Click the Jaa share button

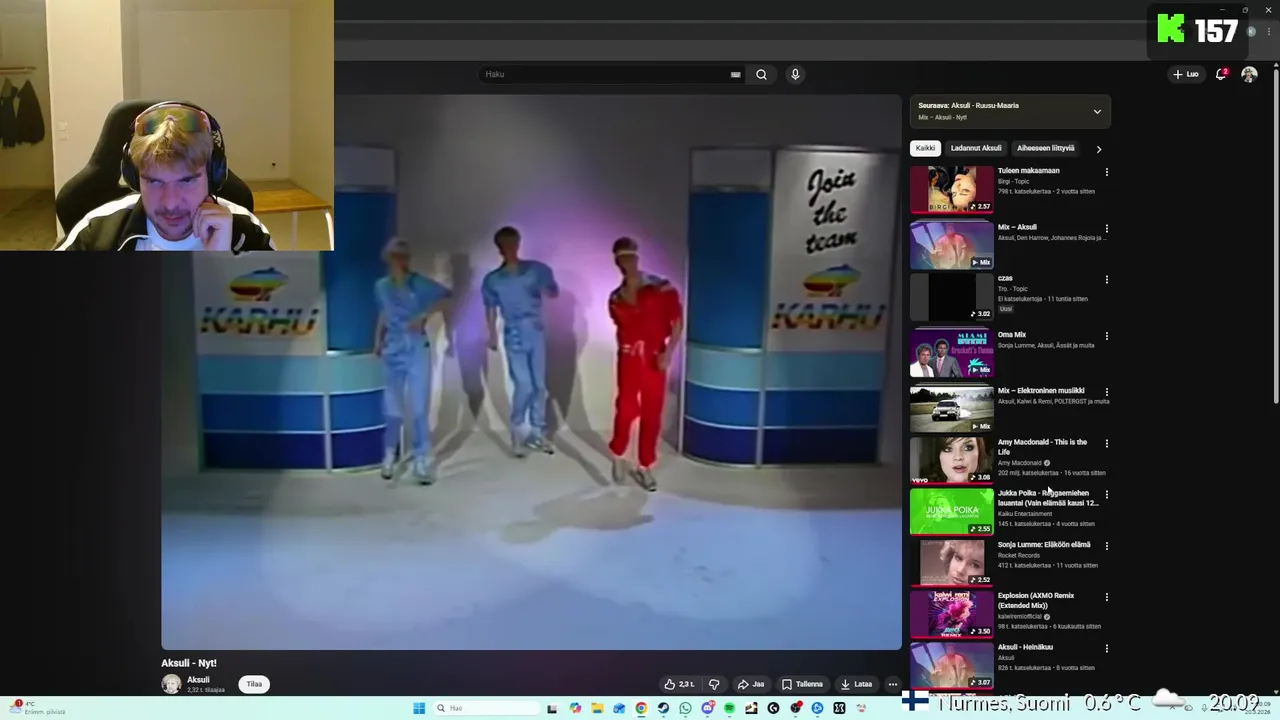click(751, 684)
